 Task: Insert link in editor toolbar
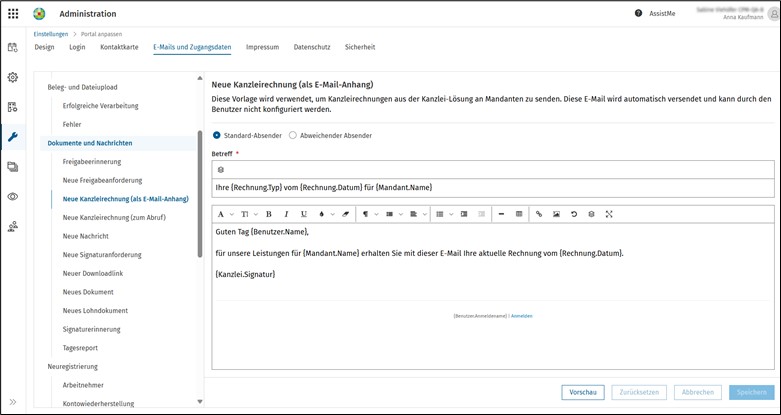coord(538,214)
